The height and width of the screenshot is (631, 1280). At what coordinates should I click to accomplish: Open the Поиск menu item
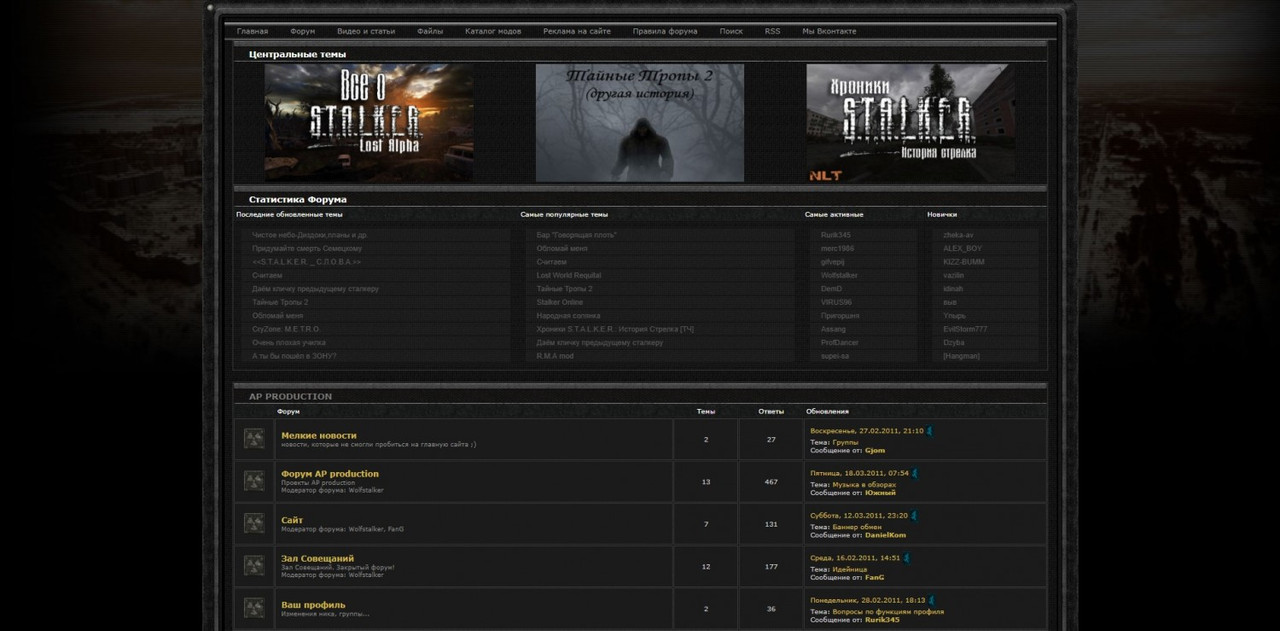(x=731, y=31)
